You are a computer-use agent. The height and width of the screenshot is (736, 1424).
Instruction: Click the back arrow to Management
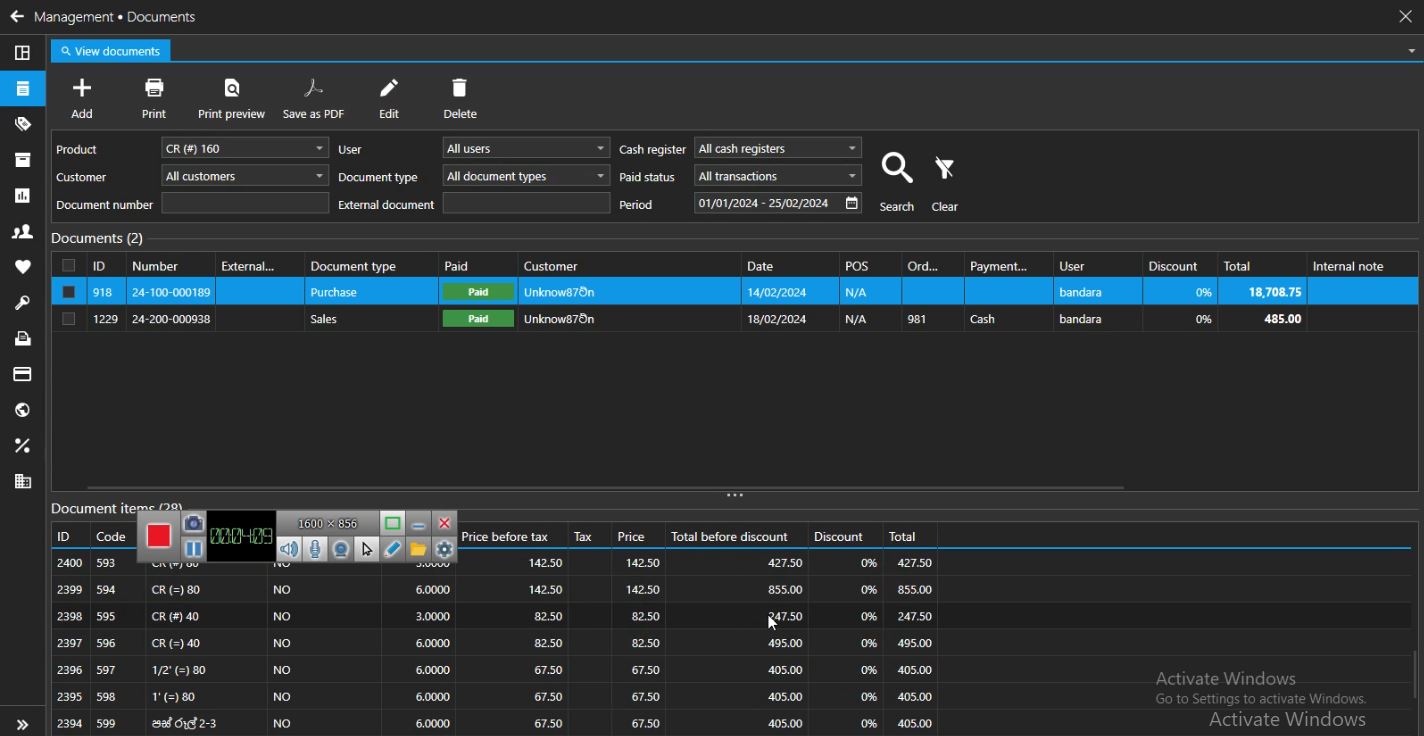tap(16, 17)
